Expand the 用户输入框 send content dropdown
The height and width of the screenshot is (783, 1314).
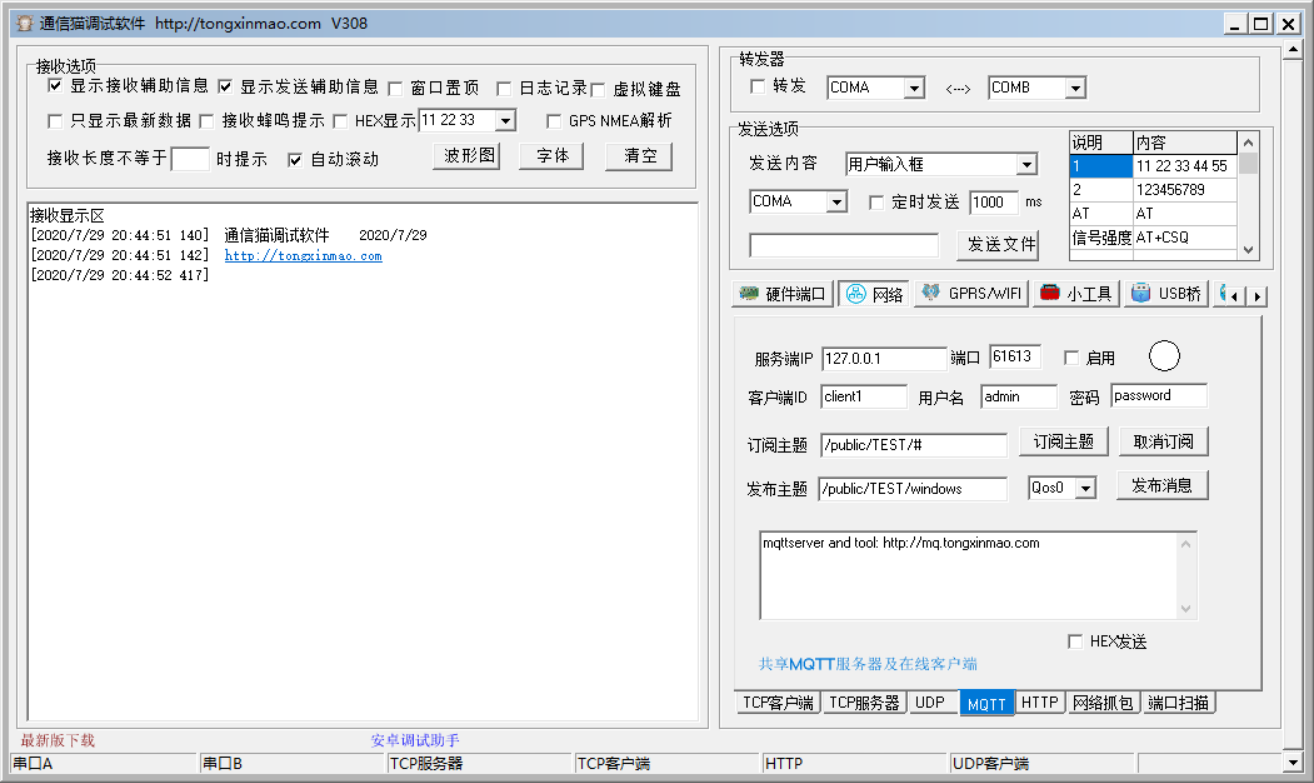tap(940, 163)
